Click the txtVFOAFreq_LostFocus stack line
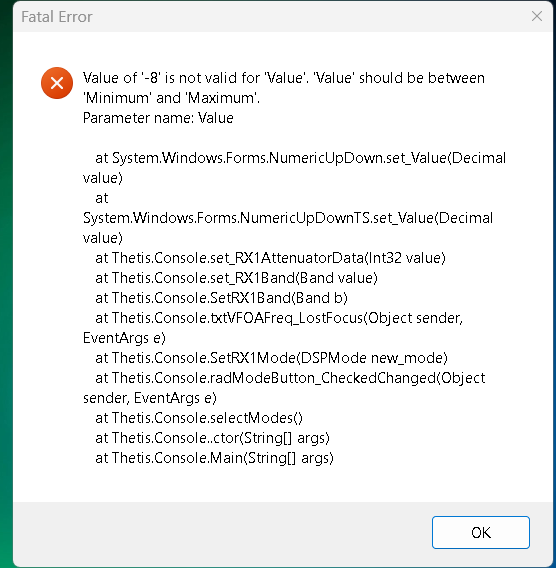Viewport: 556px width, 568px height. point(273,328)
